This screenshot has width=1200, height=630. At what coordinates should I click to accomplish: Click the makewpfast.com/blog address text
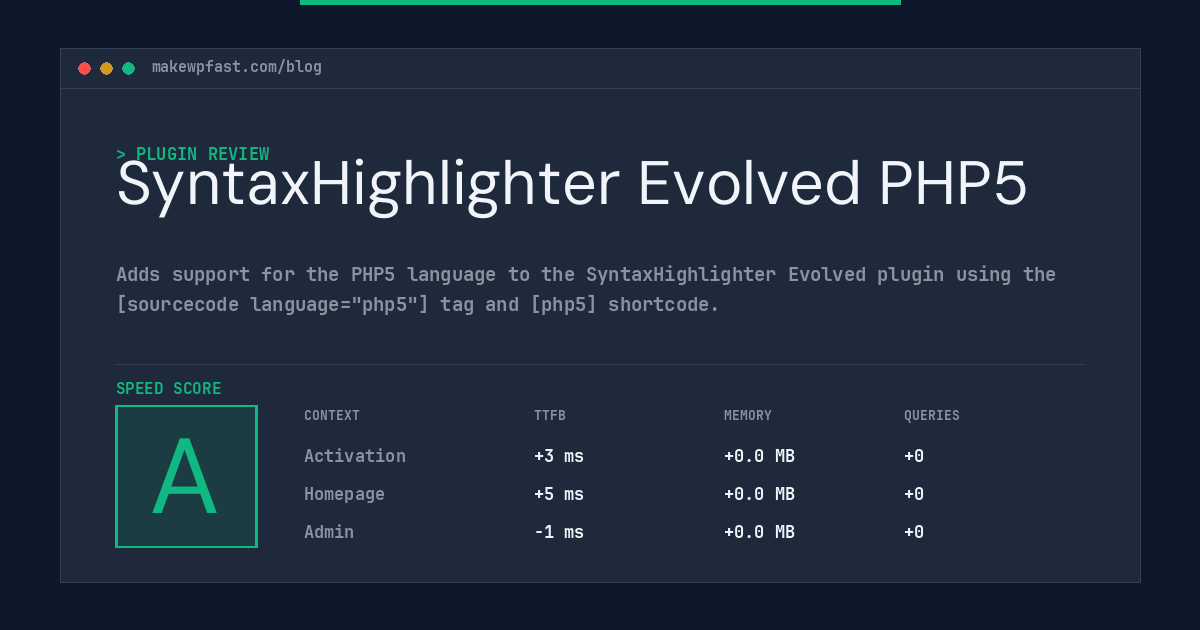point(237,67)
